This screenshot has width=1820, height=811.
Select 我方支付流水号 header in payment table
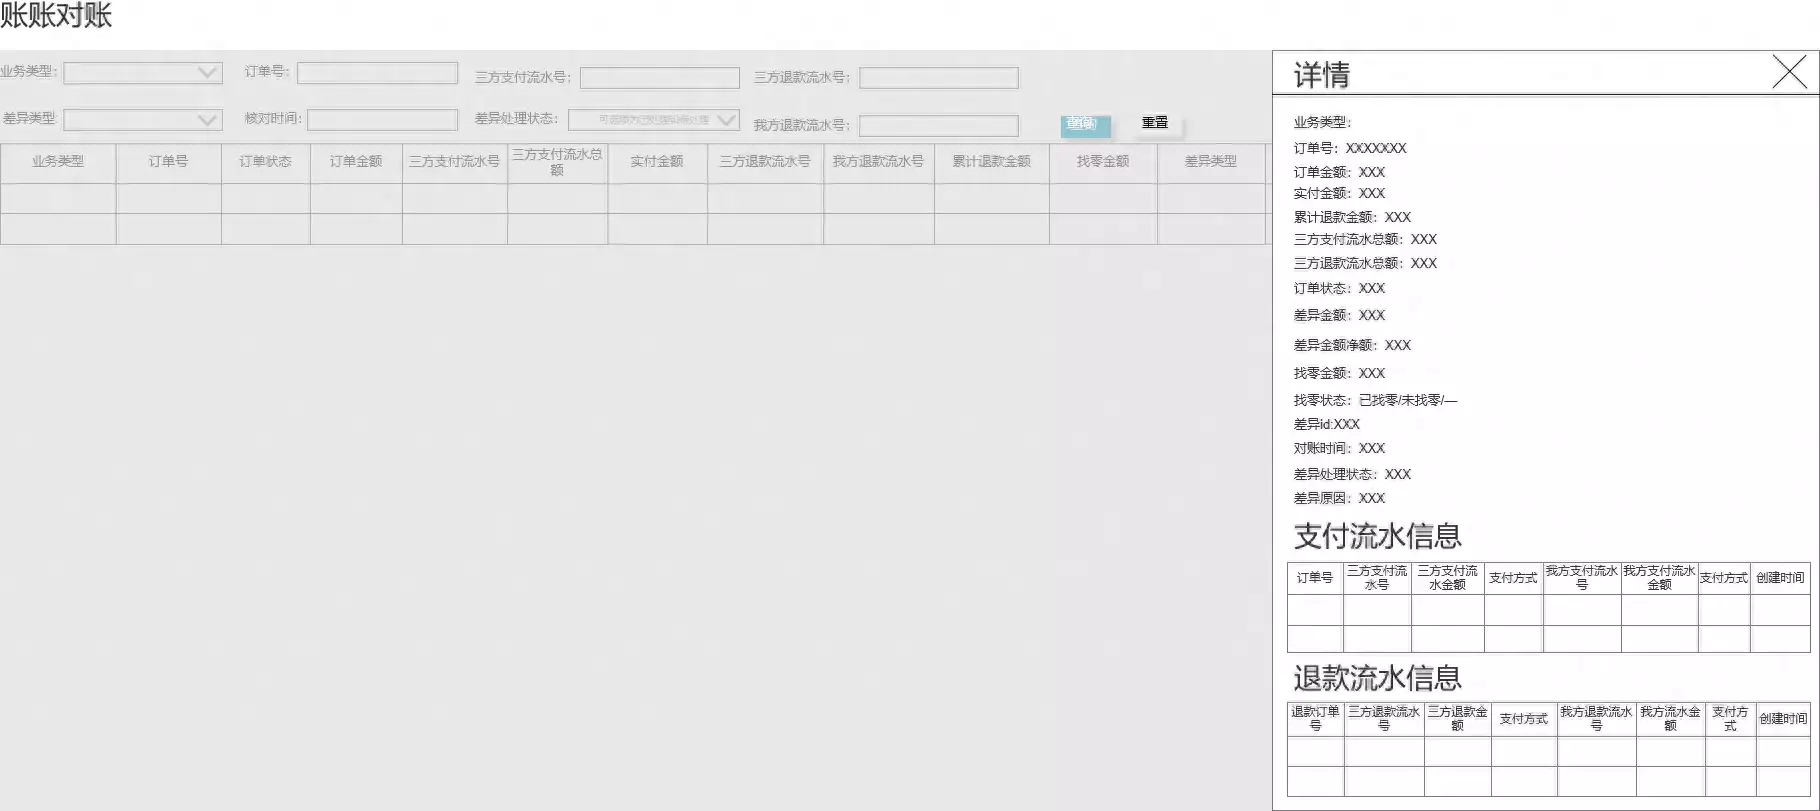pyautogui.click(x=1582, y=578)
